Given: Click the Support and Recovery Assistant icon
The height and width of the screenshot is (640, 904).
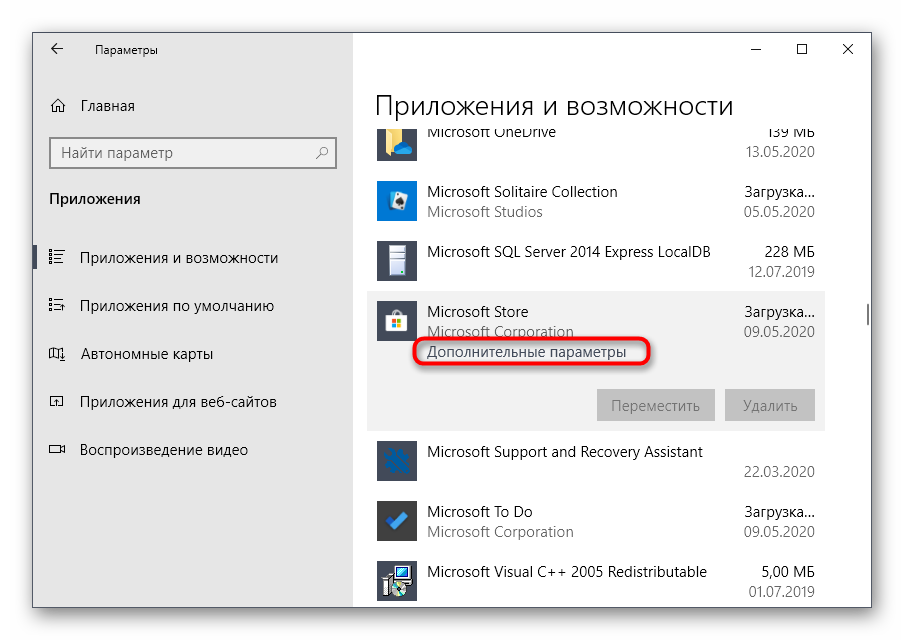Looking at the screenshot, I should tap(396, 461).
